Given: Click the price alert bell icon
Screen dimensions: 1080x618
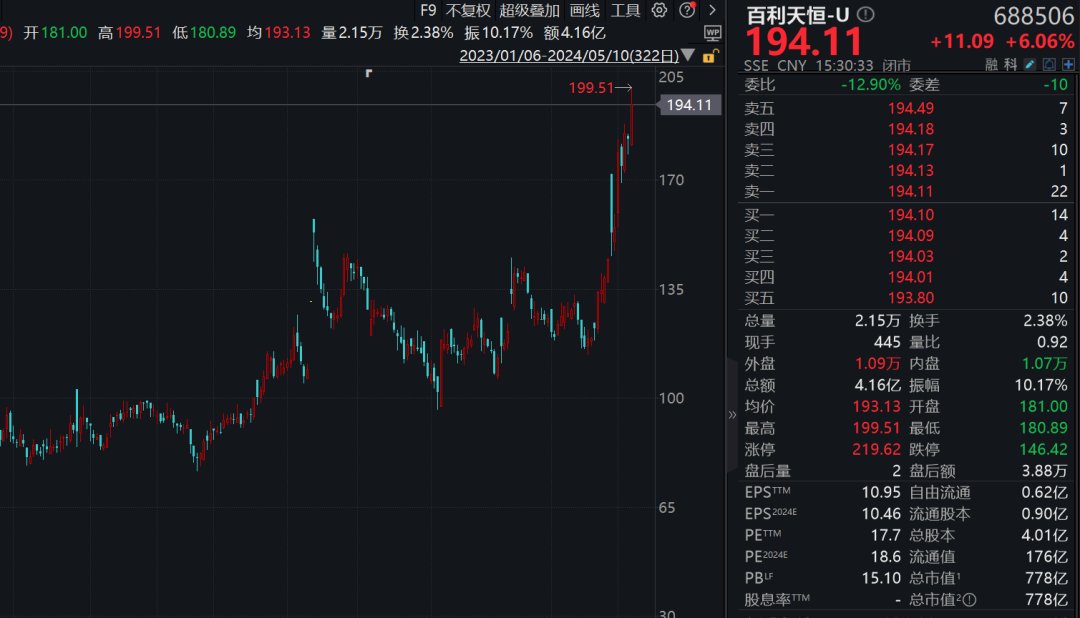Looking at the screenshot, I should coord(1049,65).
